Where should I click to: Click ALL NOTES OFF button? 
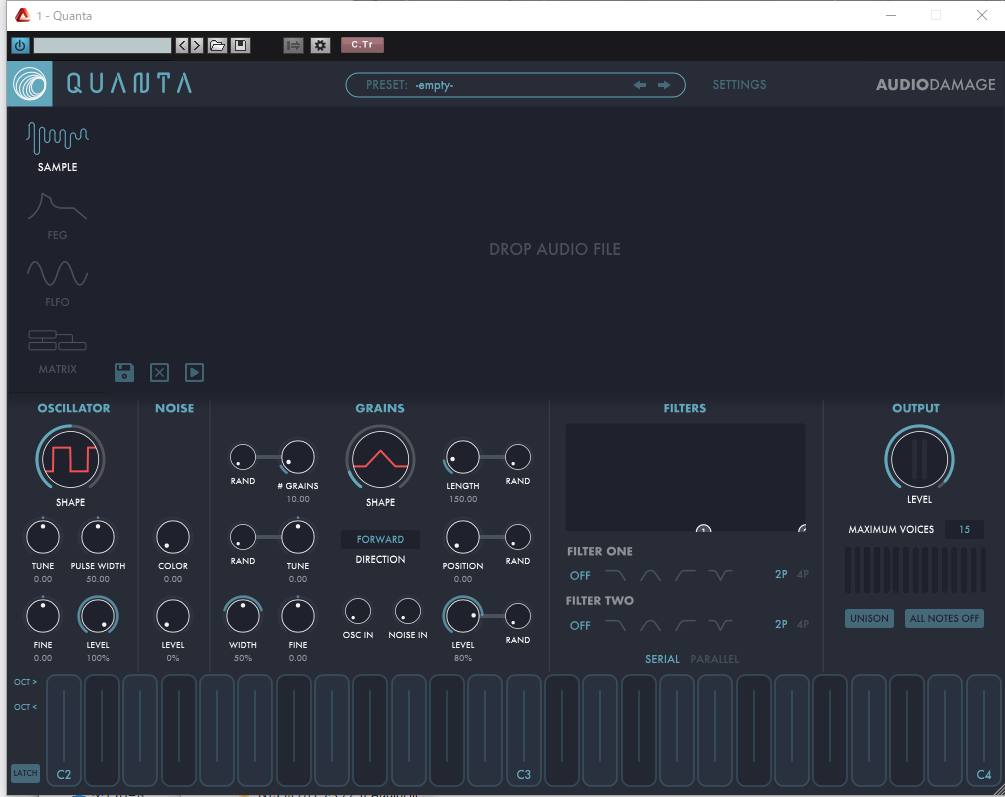pyautogui.click(x=944, y=619)
